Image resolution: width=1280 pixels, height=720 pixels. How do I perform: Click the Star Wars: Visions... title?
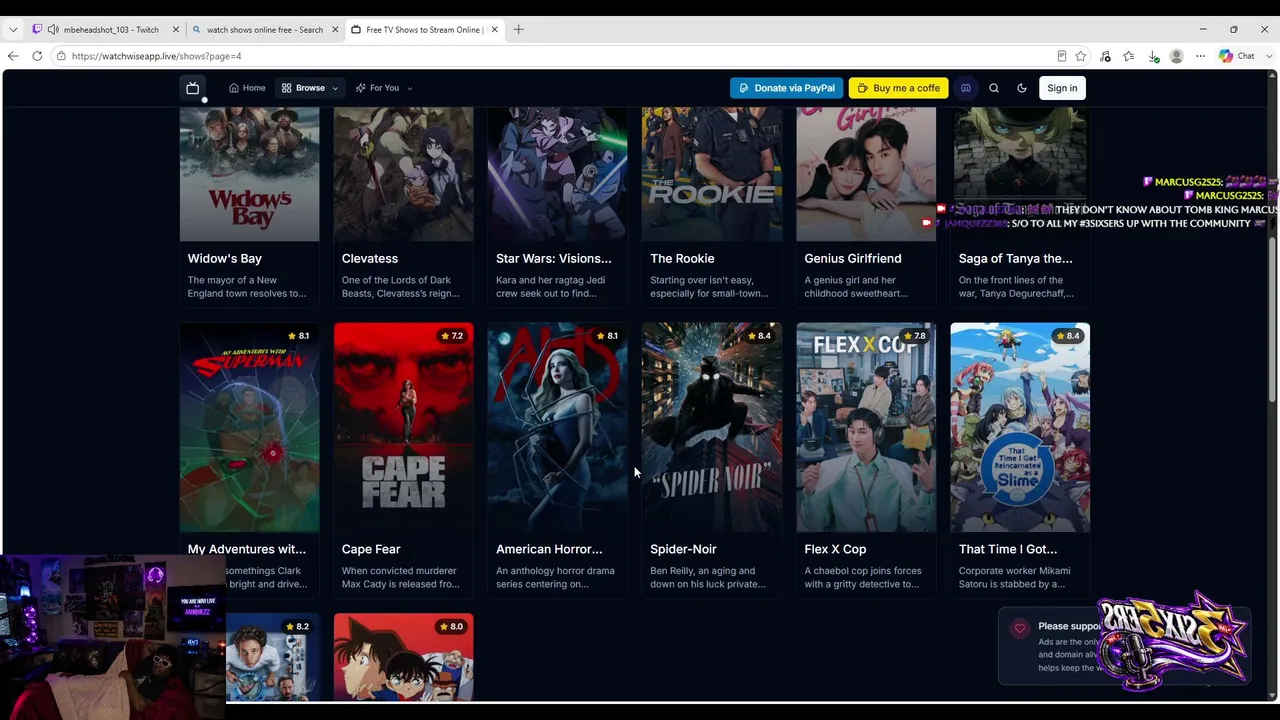click(x=554, y=259)
